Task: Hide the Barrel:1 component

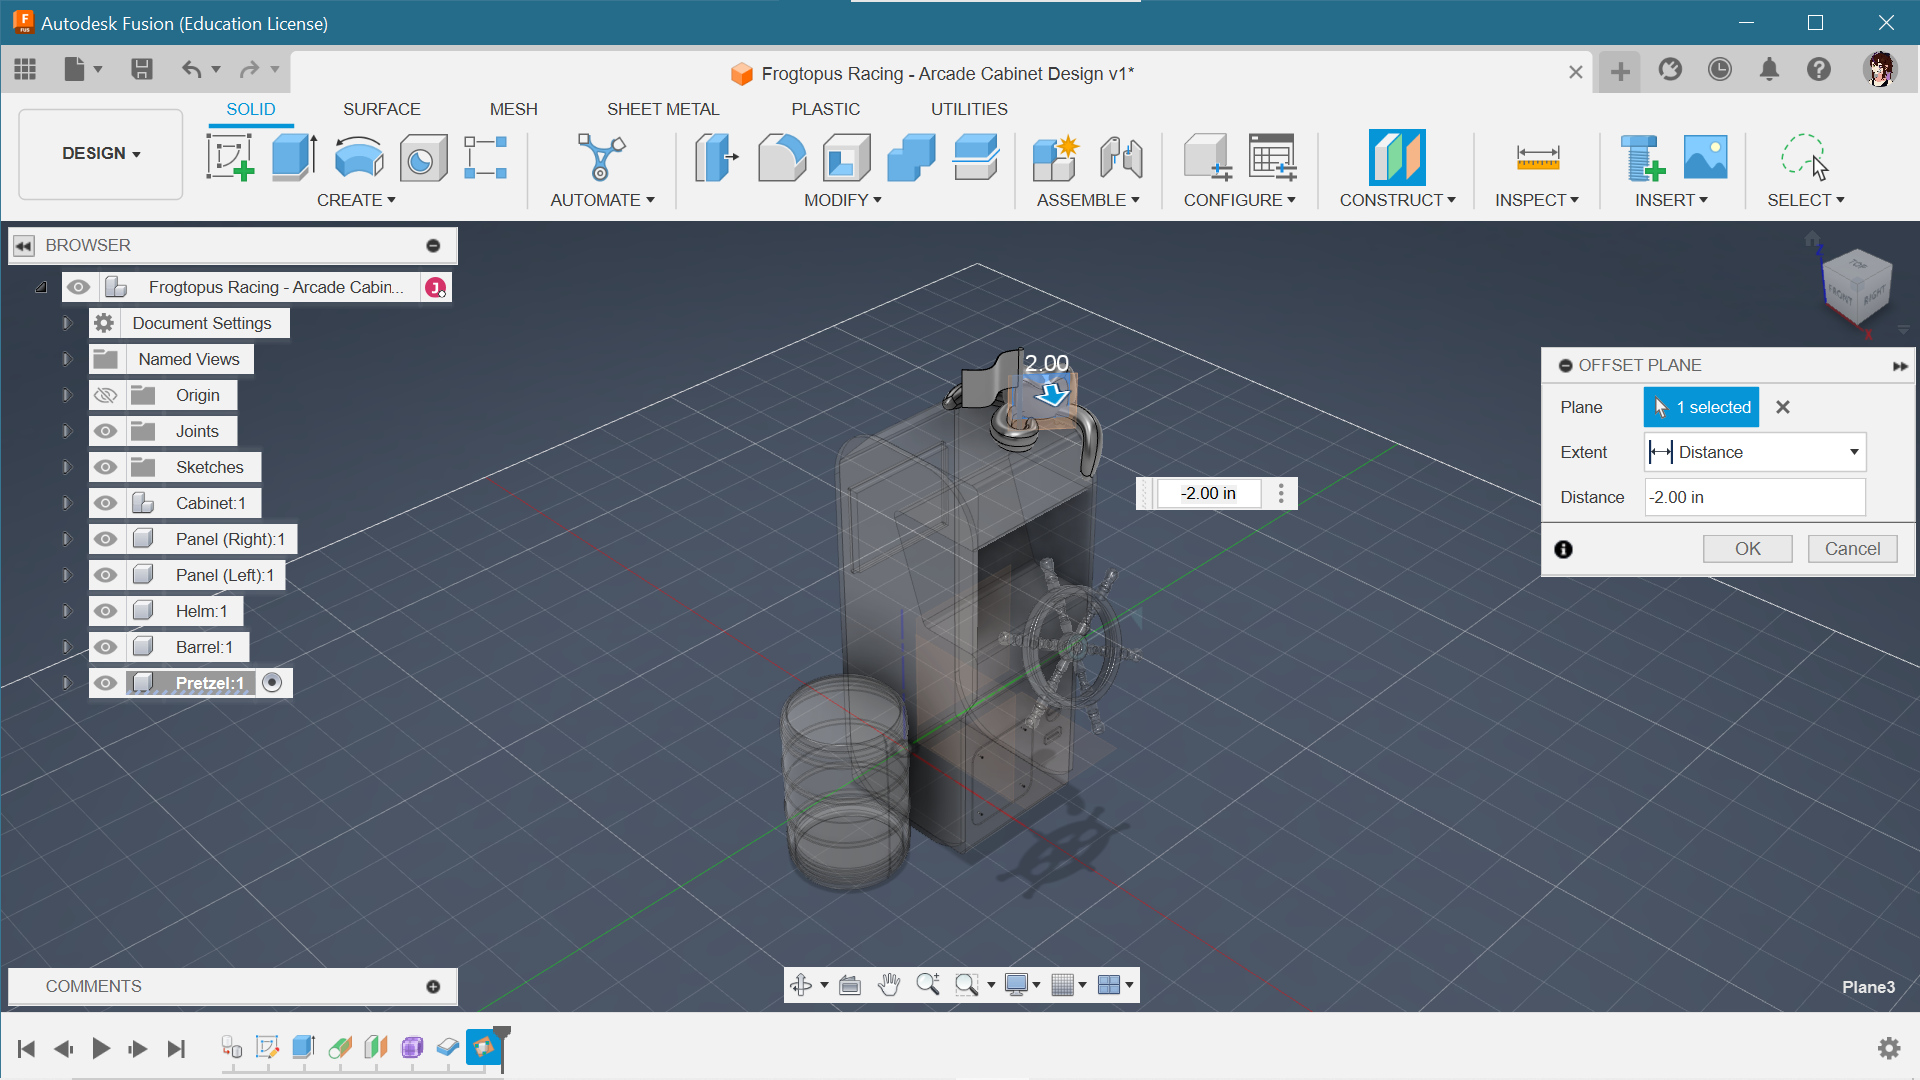Action: 105,647
